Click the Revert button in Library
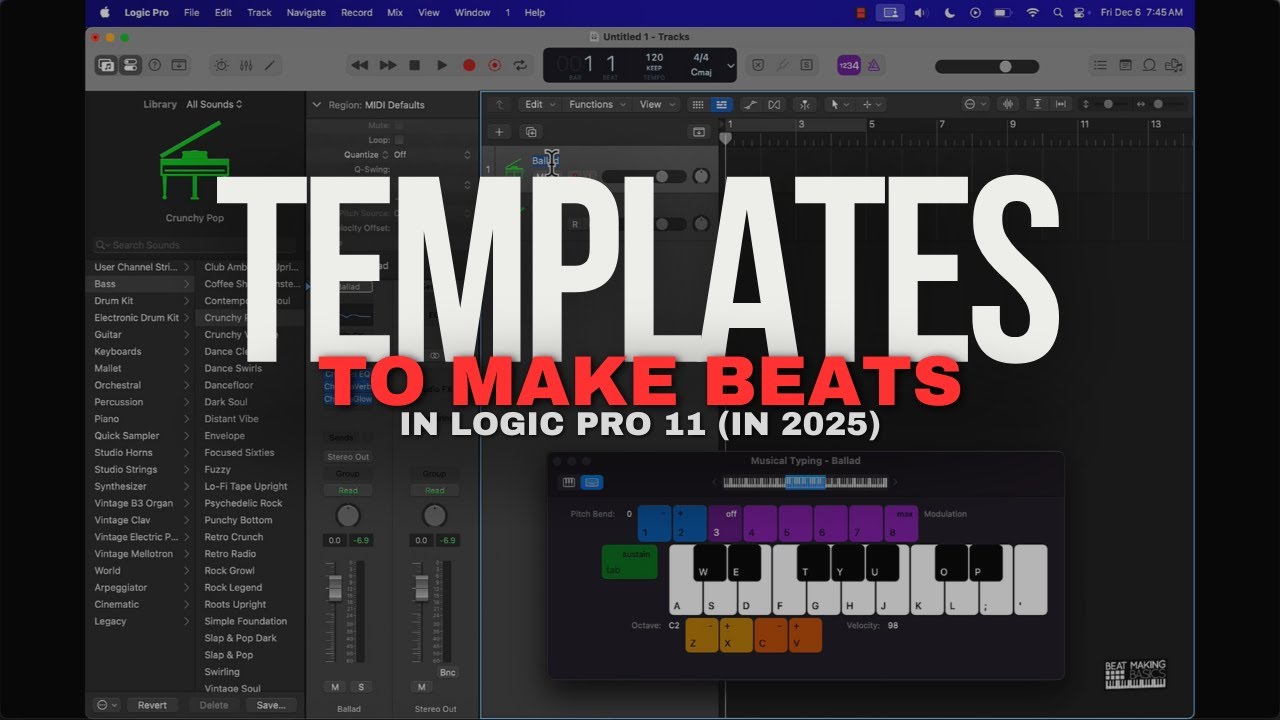This screenshot has width=1280, height=720. (x=152, y=705)
